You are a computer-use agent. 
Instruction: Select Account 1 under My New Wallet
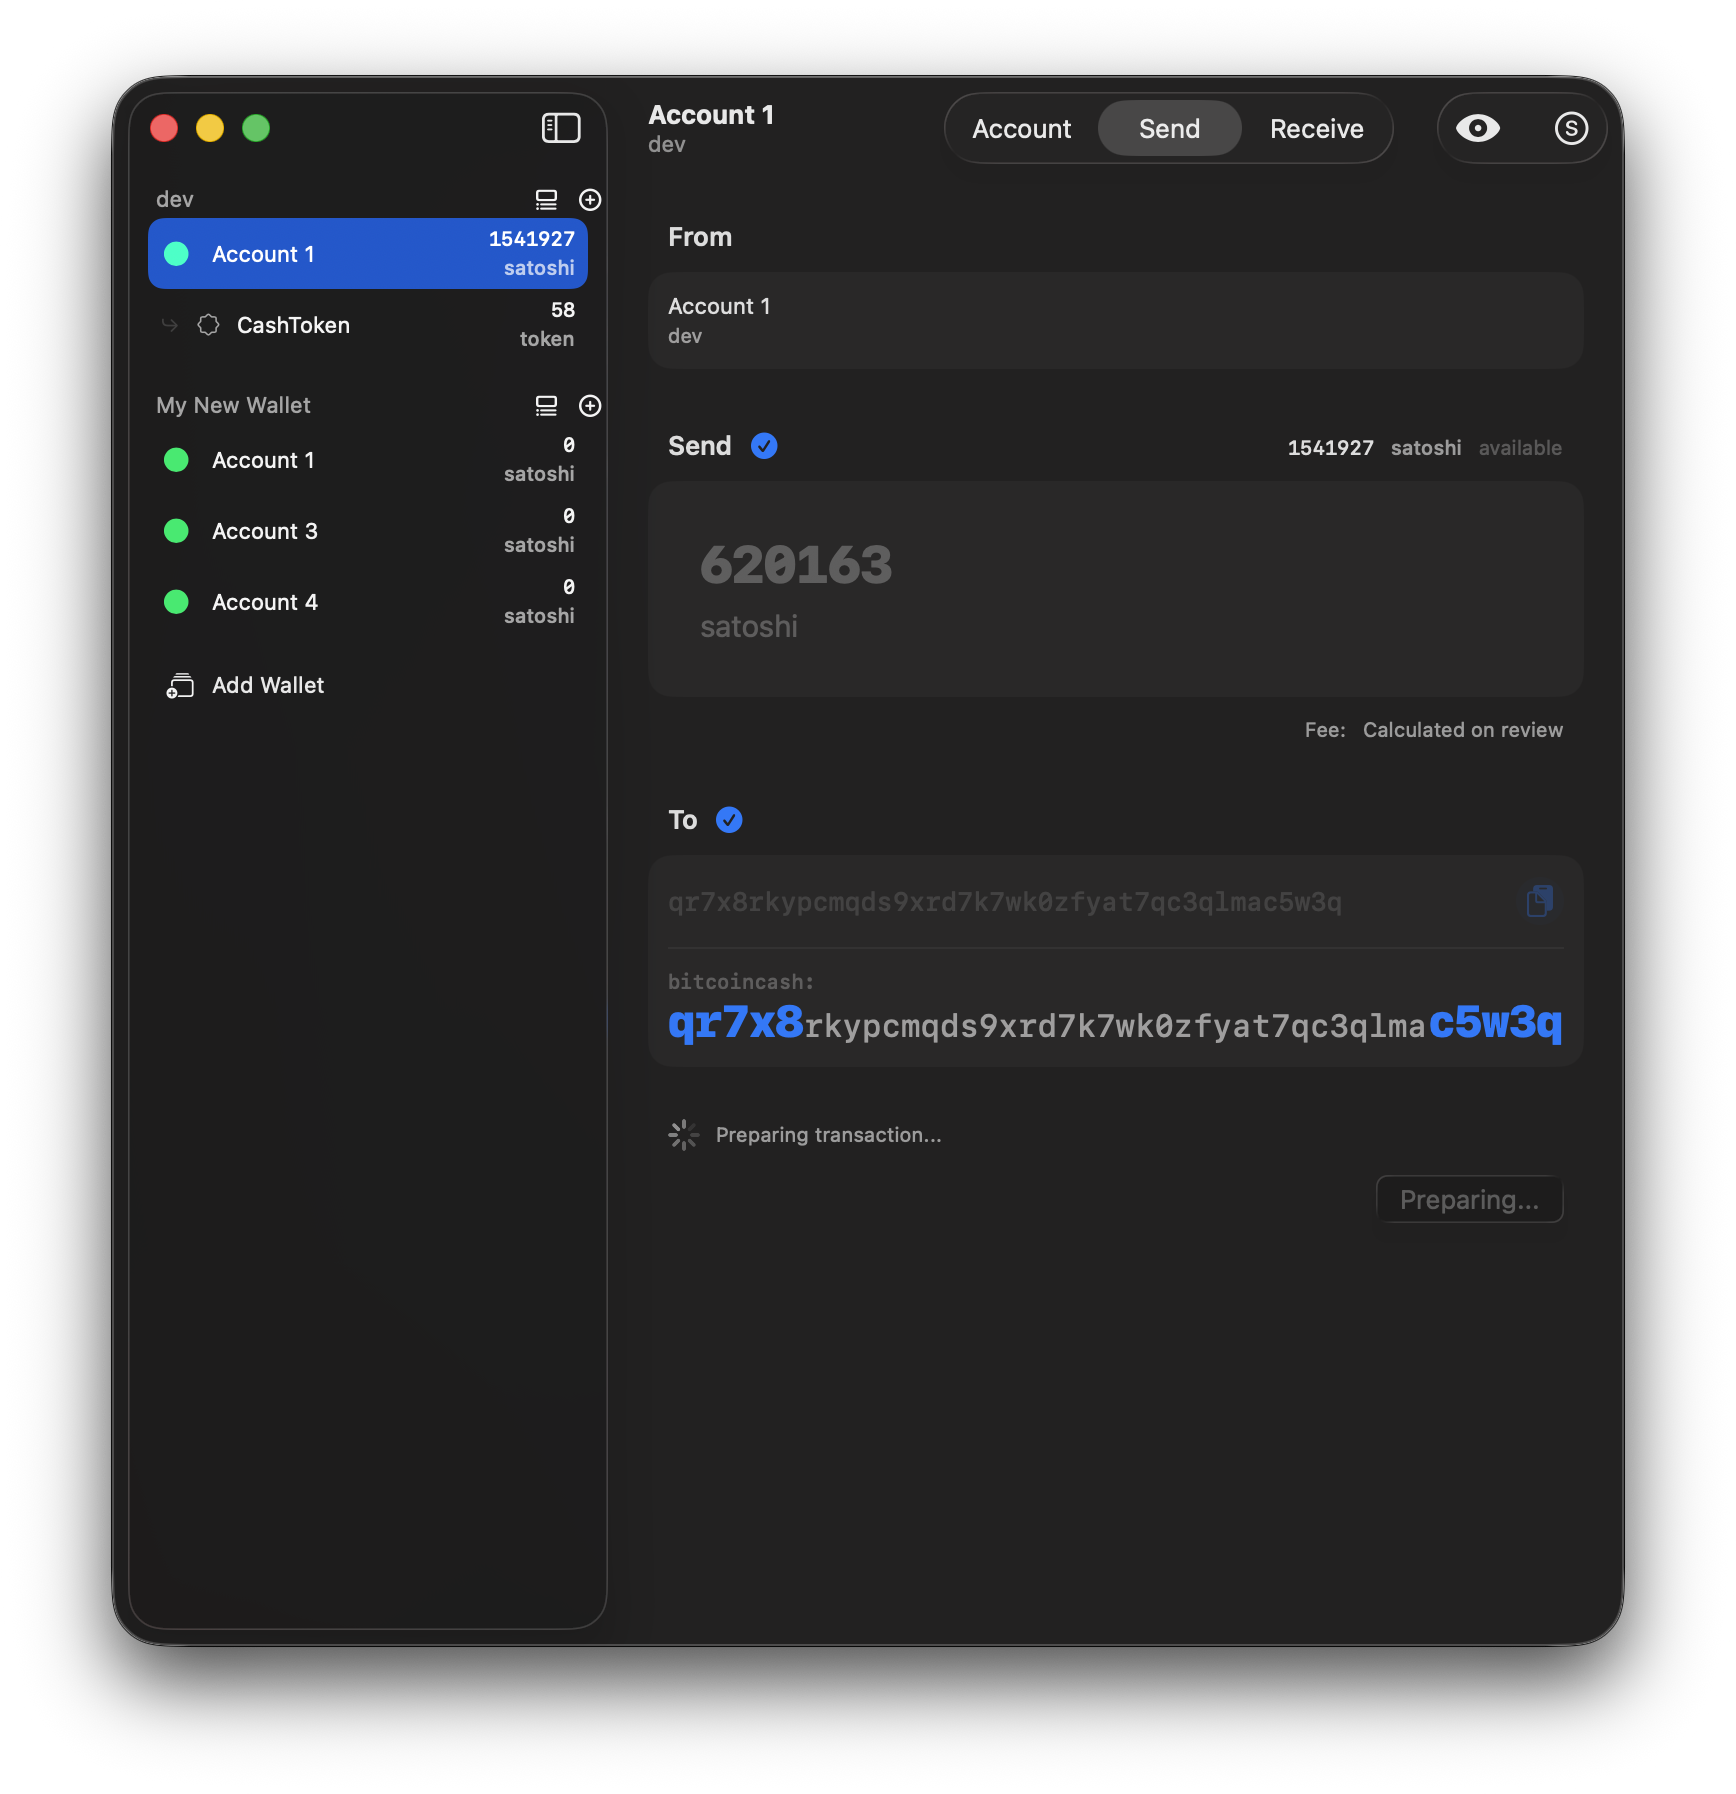pyautogui.click(x=368, y=460)
